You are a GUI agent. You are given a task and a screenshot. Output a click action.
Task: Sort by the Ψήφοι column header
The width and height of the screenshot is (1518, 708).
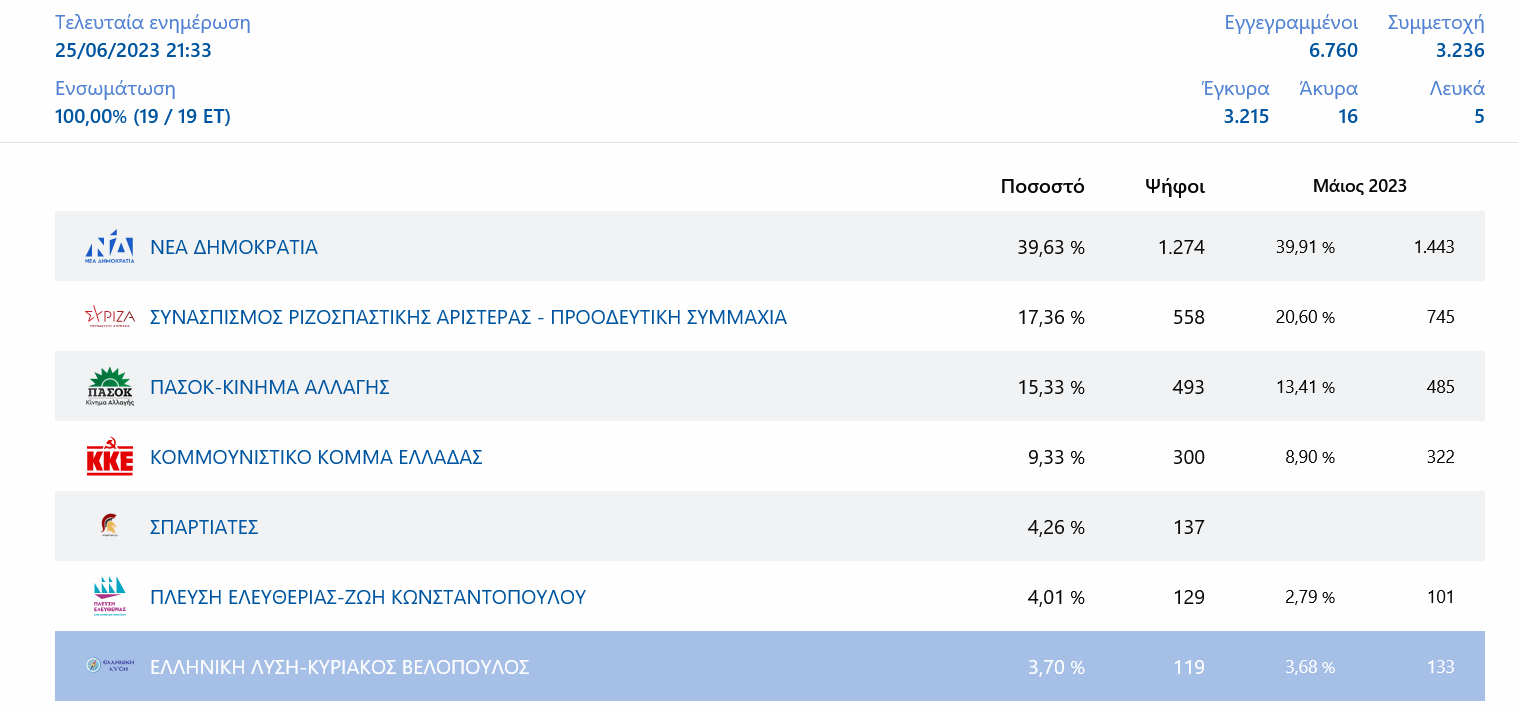1175,185
